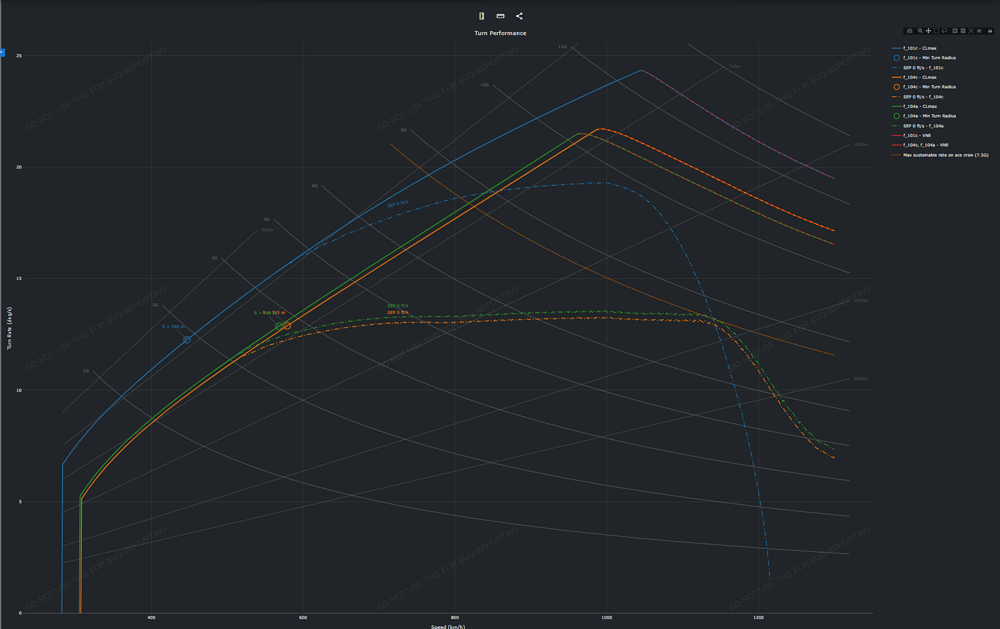Click the 800 tick label on the speed axis
Image resolution: width=1000 pixels, height=629 pixels.
pos(455,618)
